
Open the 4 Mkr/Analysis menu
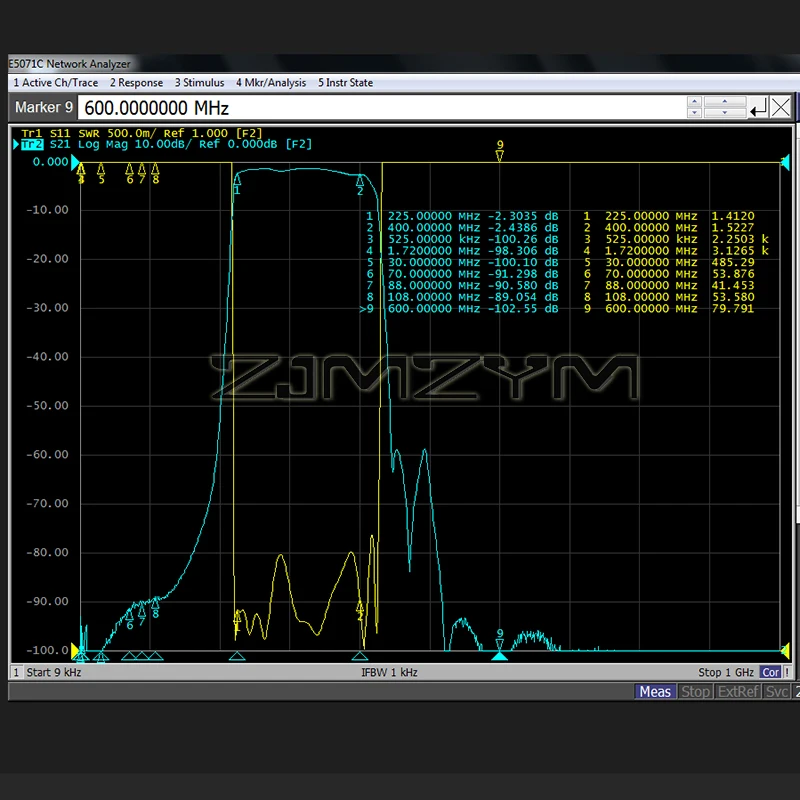point(271,83)
